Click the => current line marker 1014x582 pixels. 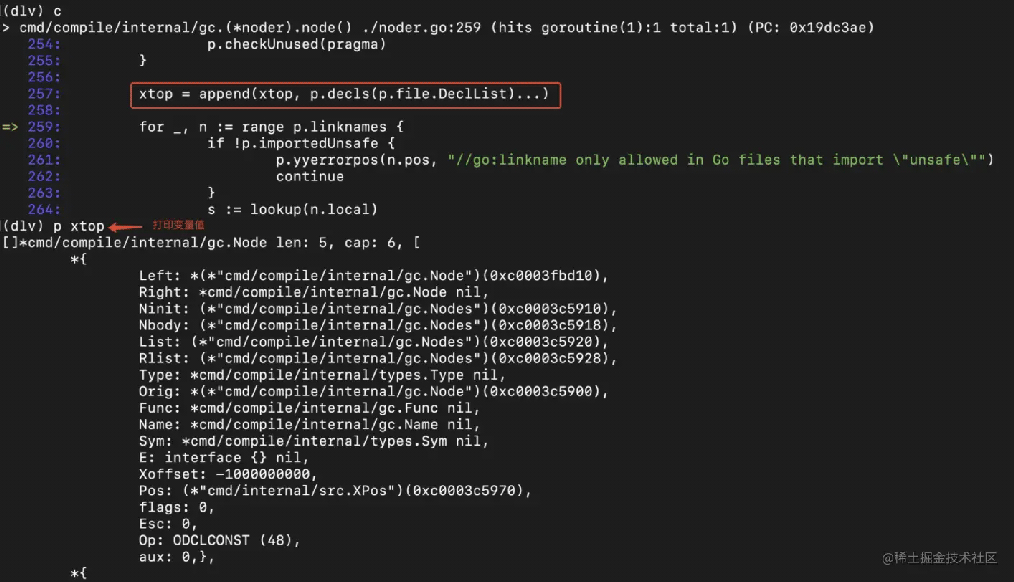12,127
